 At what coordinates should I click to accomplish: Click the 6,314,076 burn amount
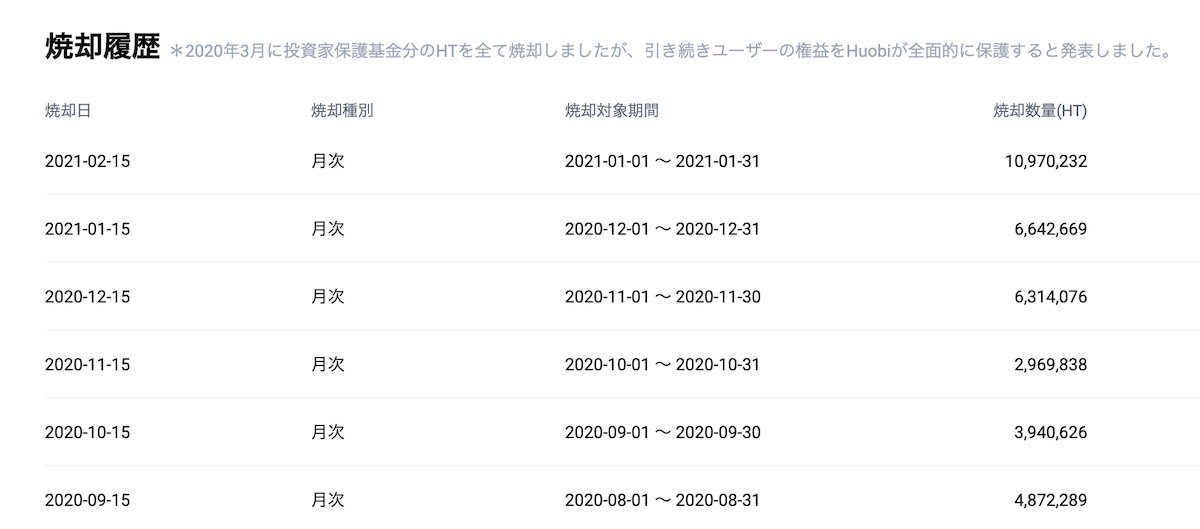[1050, 297]
